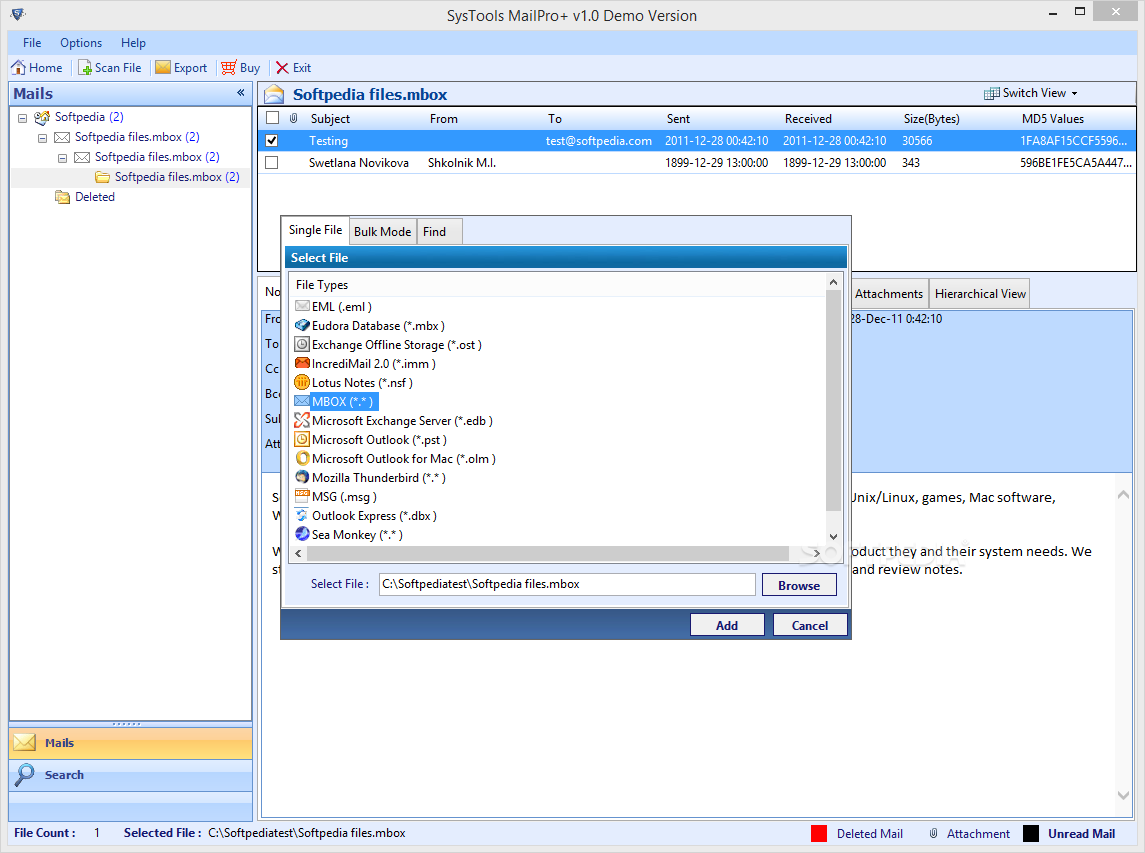Switch to the Single File tab
Screen dimensions: 1145x853
pyautogui.click(x=315, y=230)
